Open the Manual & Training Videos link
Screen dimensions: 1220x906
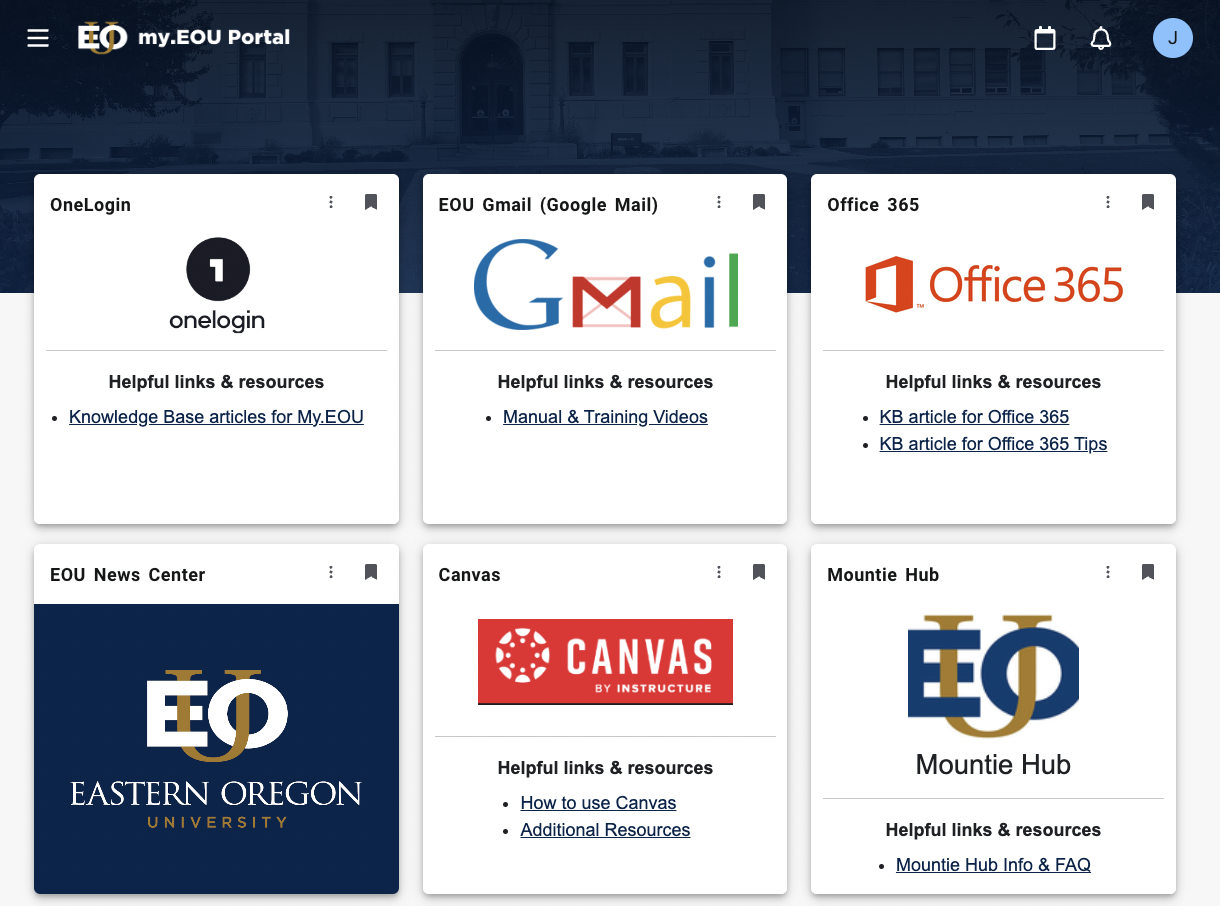click(605, 417)
